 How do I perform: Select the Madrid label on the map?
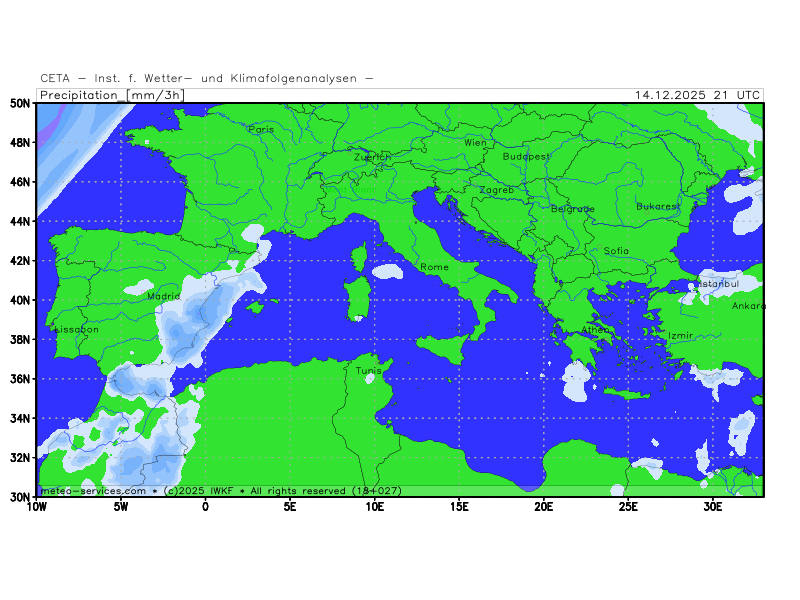[164, 296]
